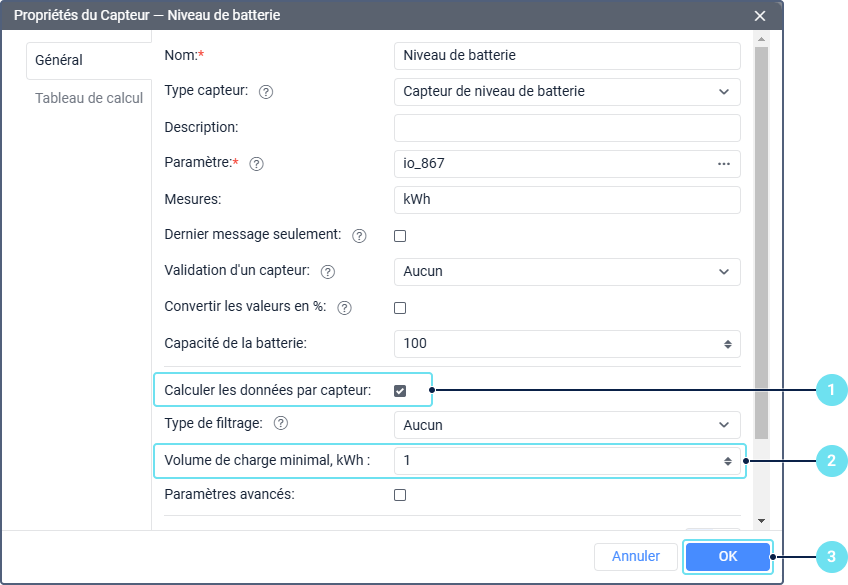Click help icon next to Validation d'un capteur
This screenshot has width=848, height=585.
click(328, 272)
